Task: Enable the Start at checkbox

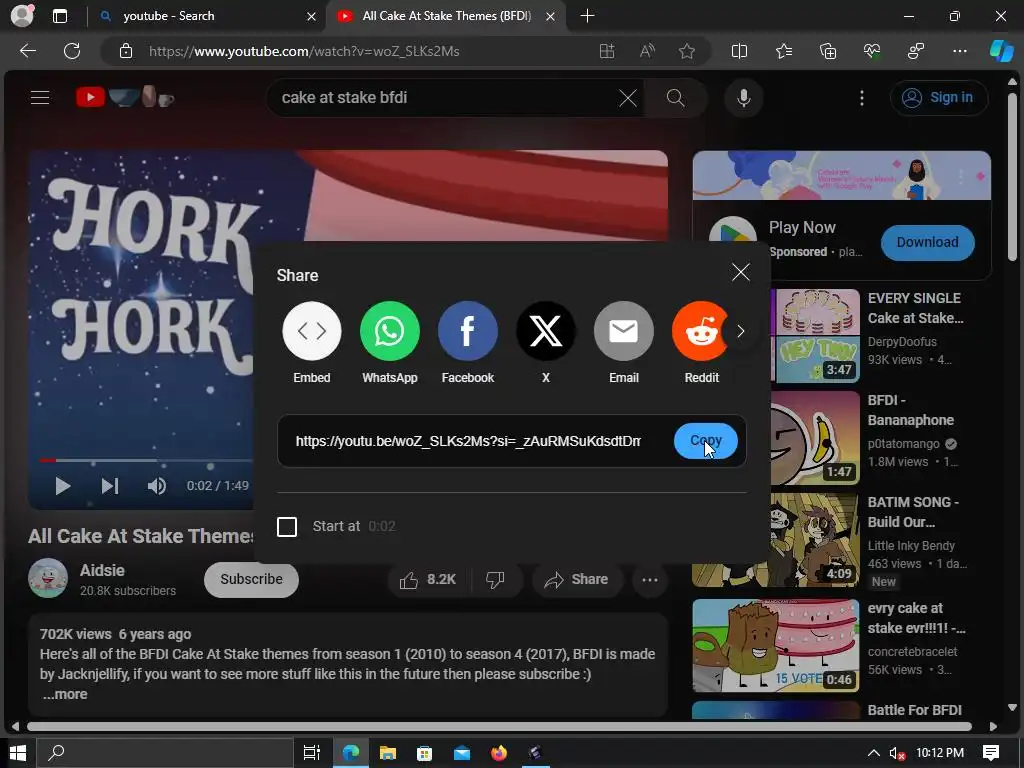Action: pos(287,526)
